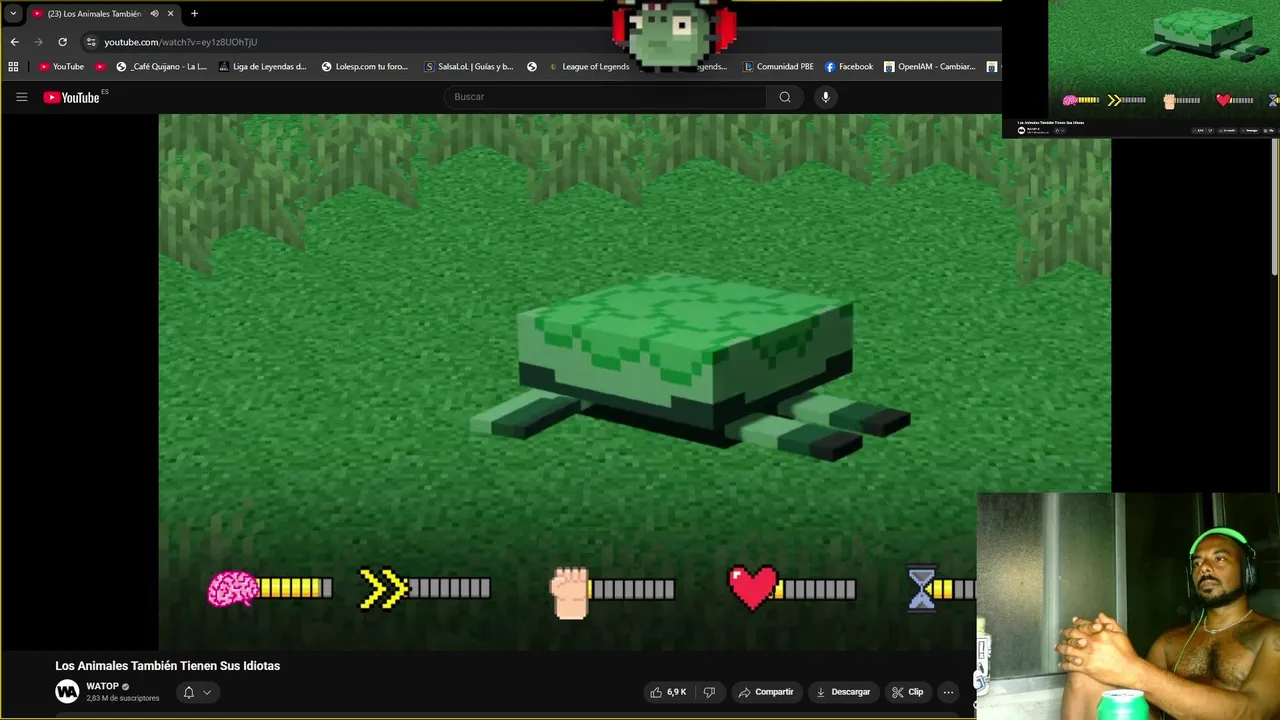Start voice search with microphone icon
This screenshot has height=720, width=1280.
[825, 97]
